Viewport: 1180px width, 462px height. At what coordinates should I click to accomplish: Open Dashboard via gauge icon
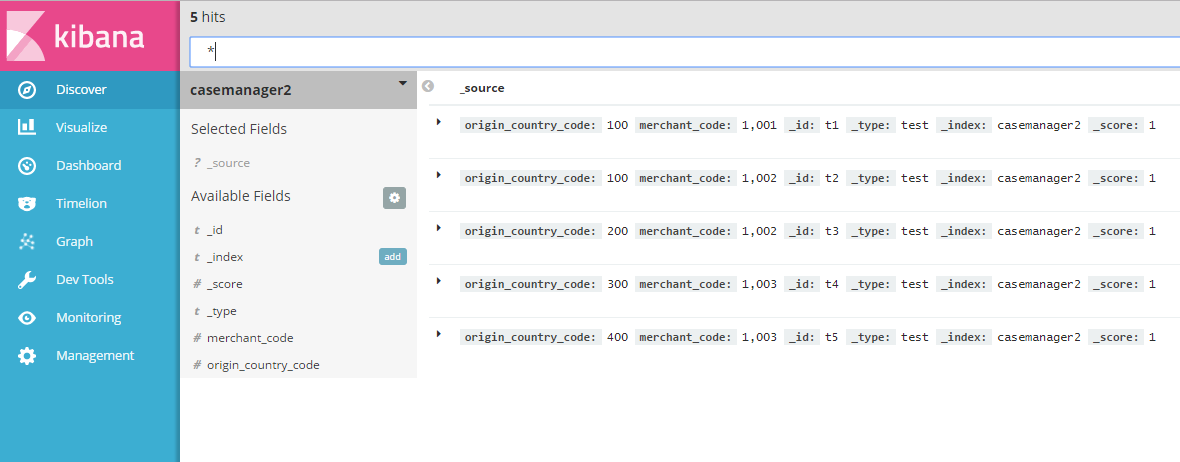point(27,166)
